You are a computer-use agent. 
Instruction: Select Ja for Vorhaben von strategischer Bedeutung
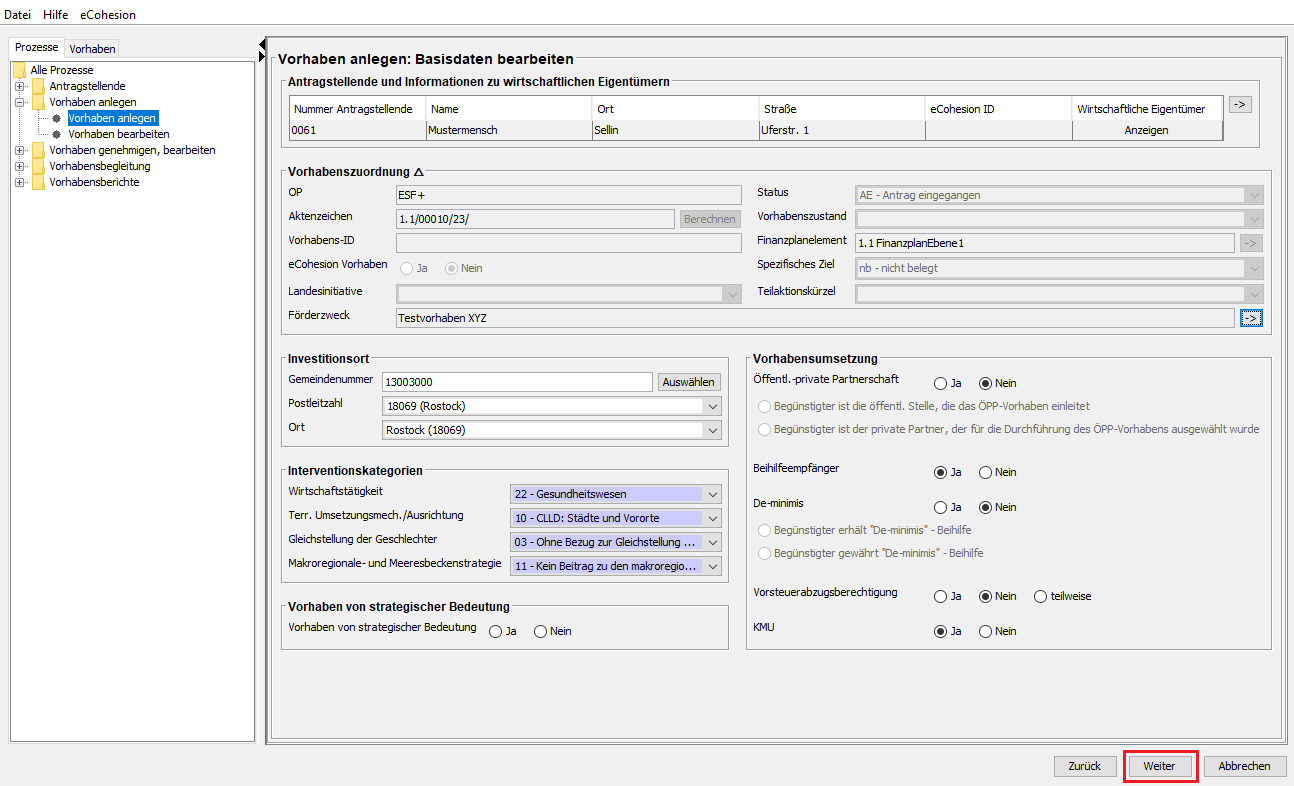(x=495, y=631)
